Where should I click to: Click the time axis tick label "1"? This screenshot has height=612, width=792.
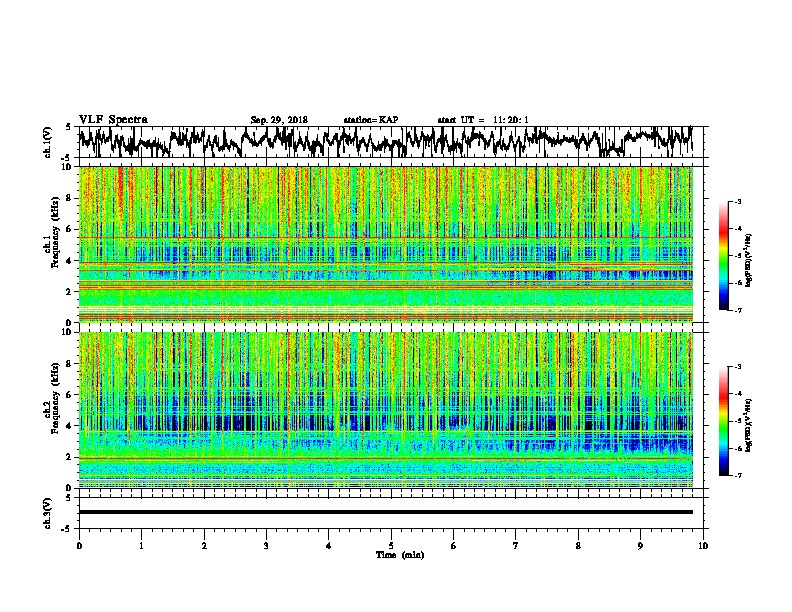pos(141,546)
